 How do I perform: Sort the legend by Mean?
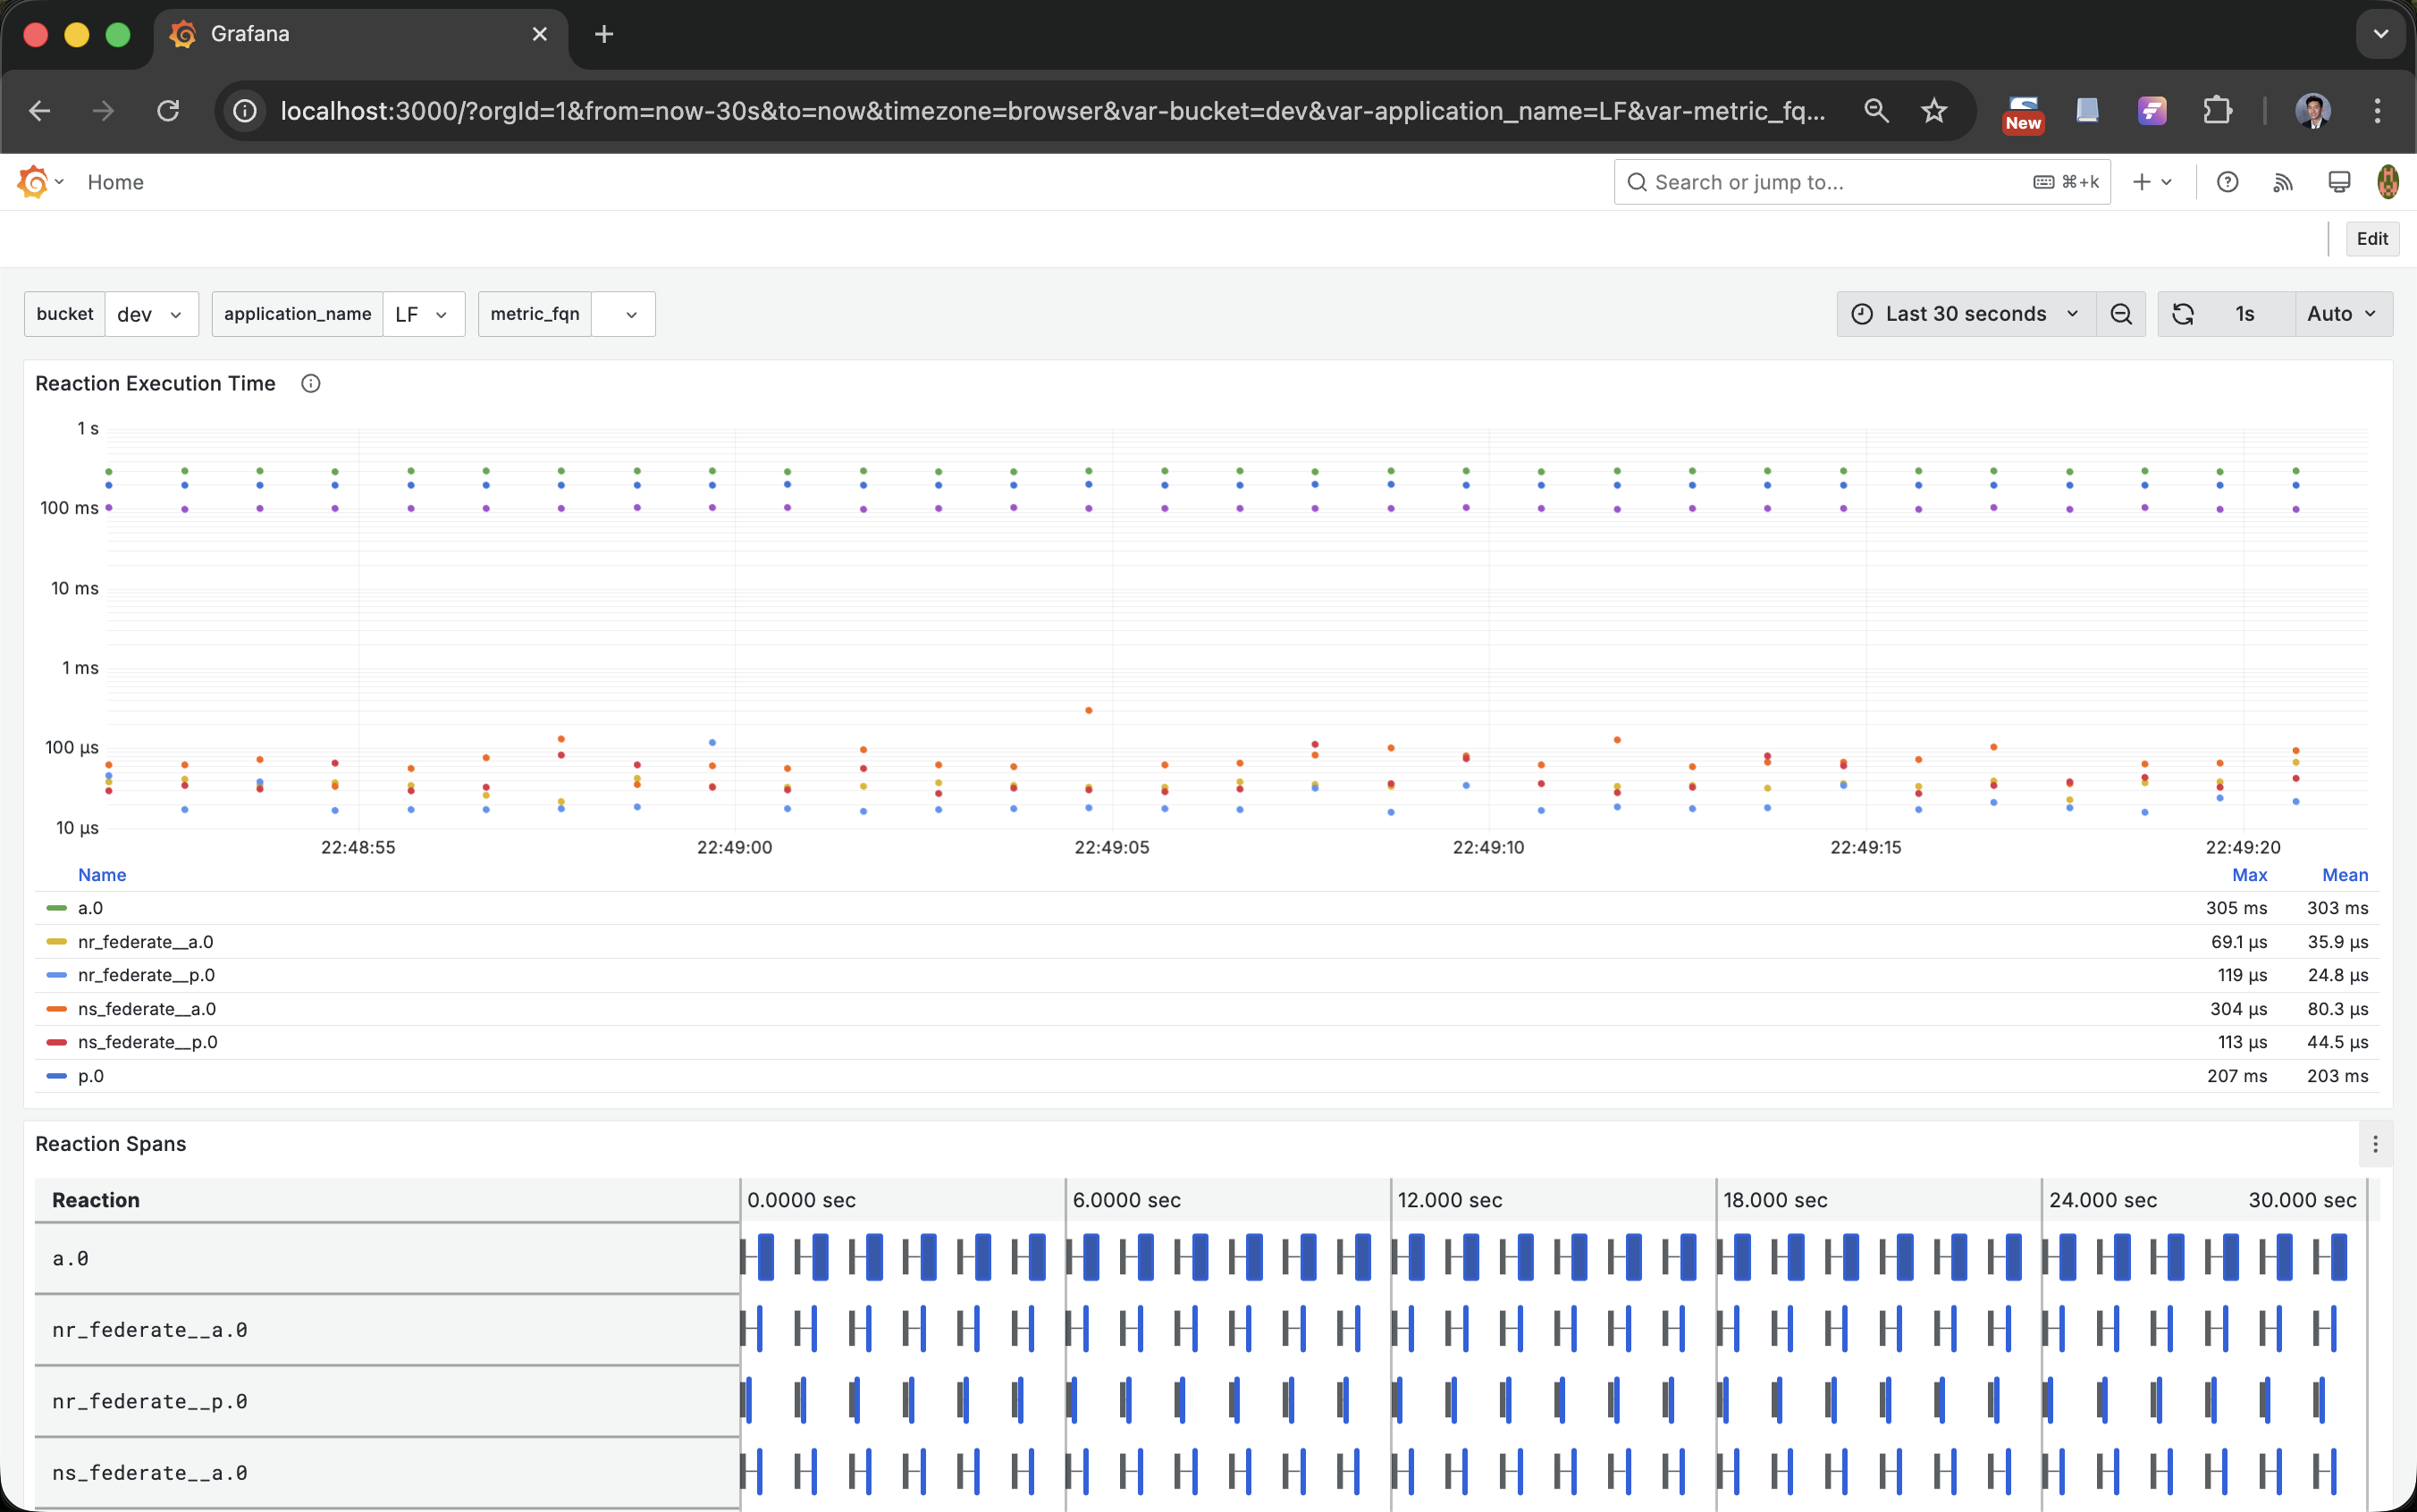point(2344,875)
